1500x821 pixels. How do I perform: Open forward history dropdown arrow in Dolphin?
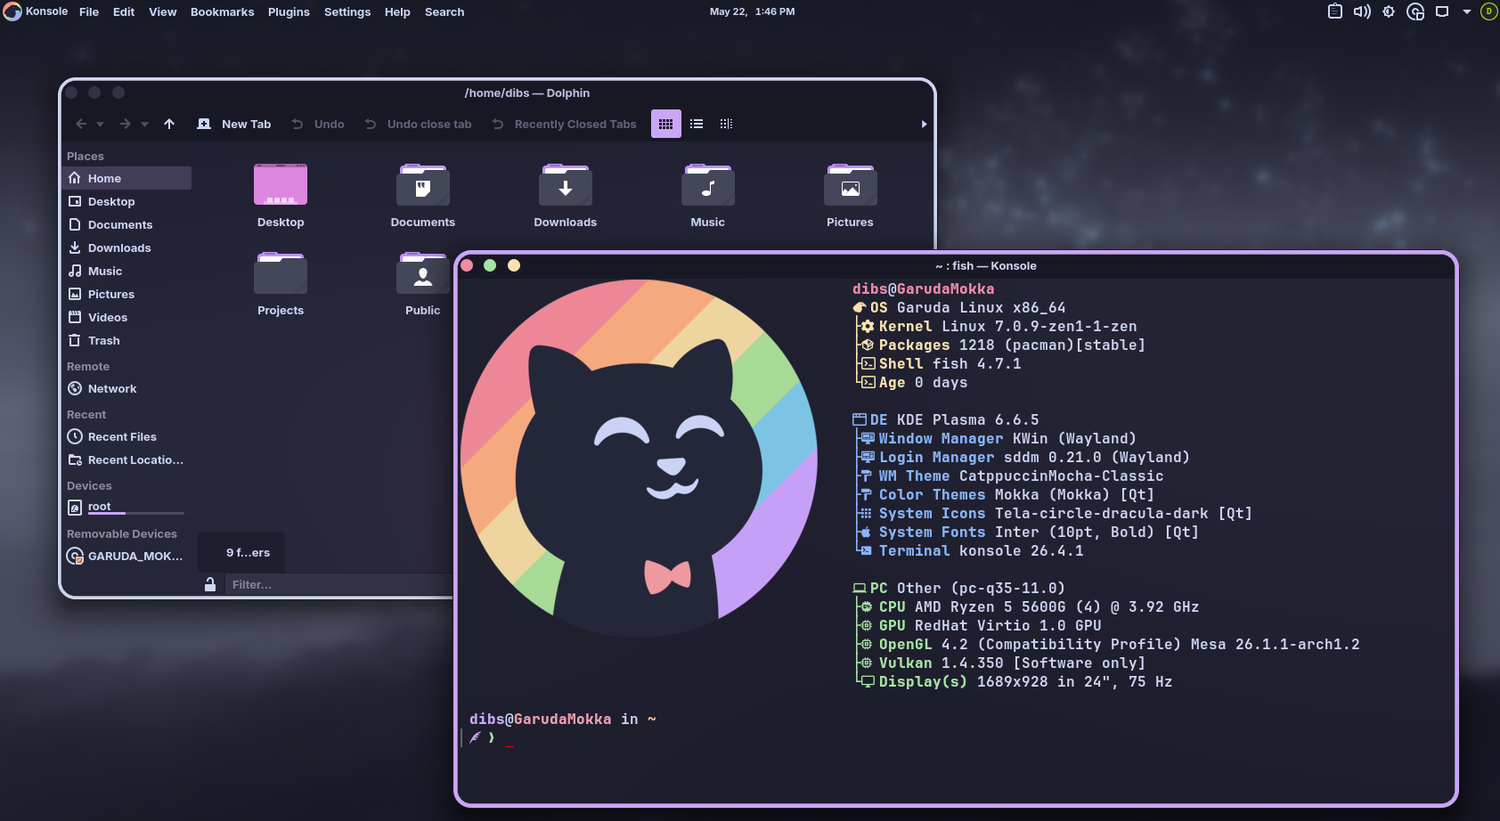pyautogui.click(x=144, y=125)
